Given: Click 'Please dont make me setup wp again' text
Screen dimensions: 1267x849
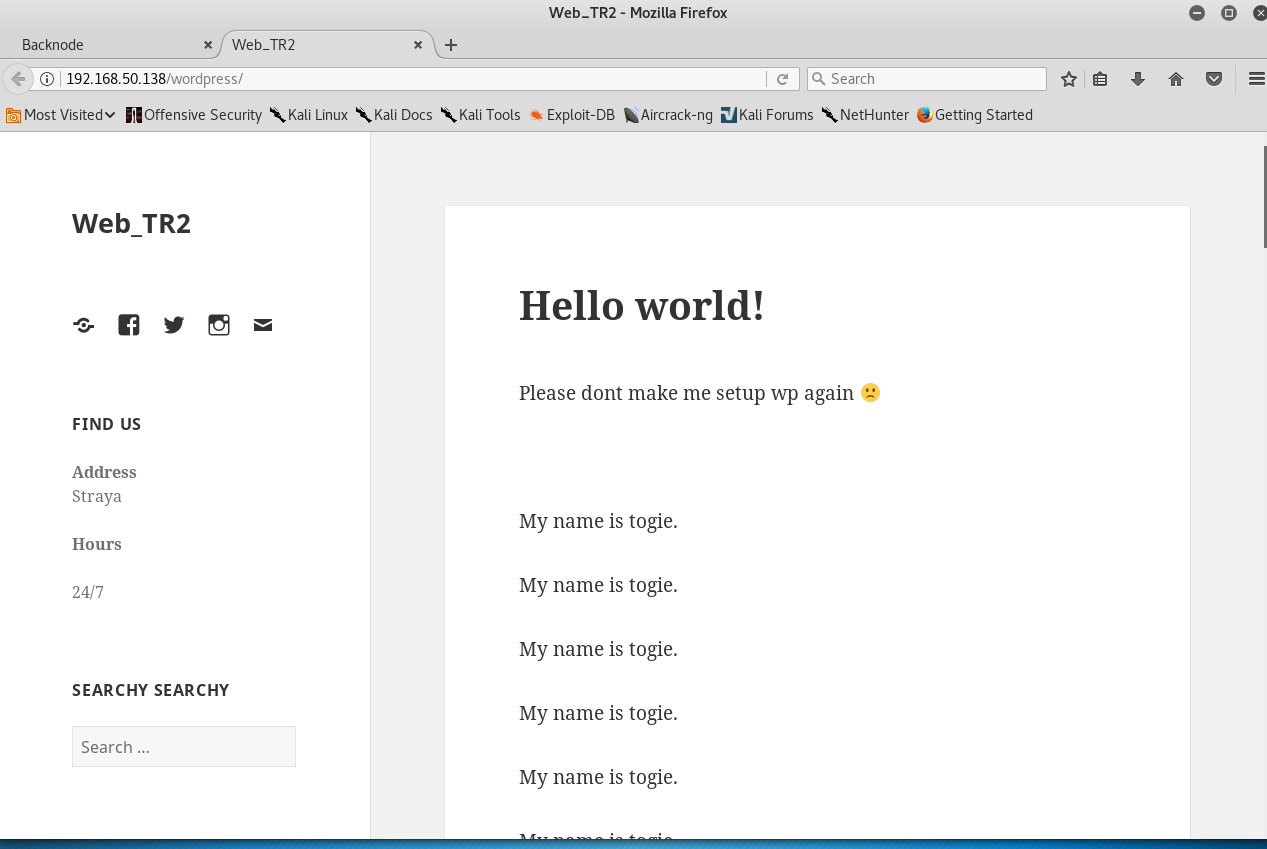Looking at the screenshot, I should [686, 393].
